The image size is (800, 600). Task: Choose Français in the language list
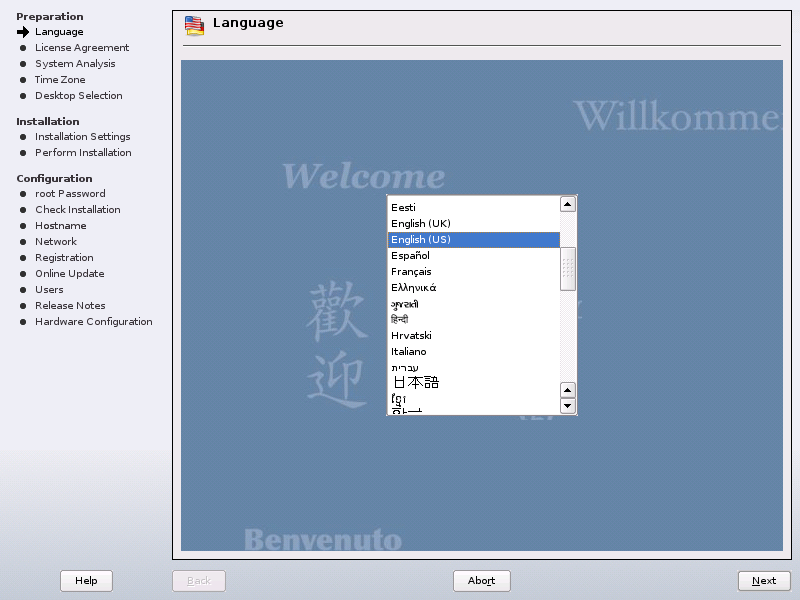(473, 271)
